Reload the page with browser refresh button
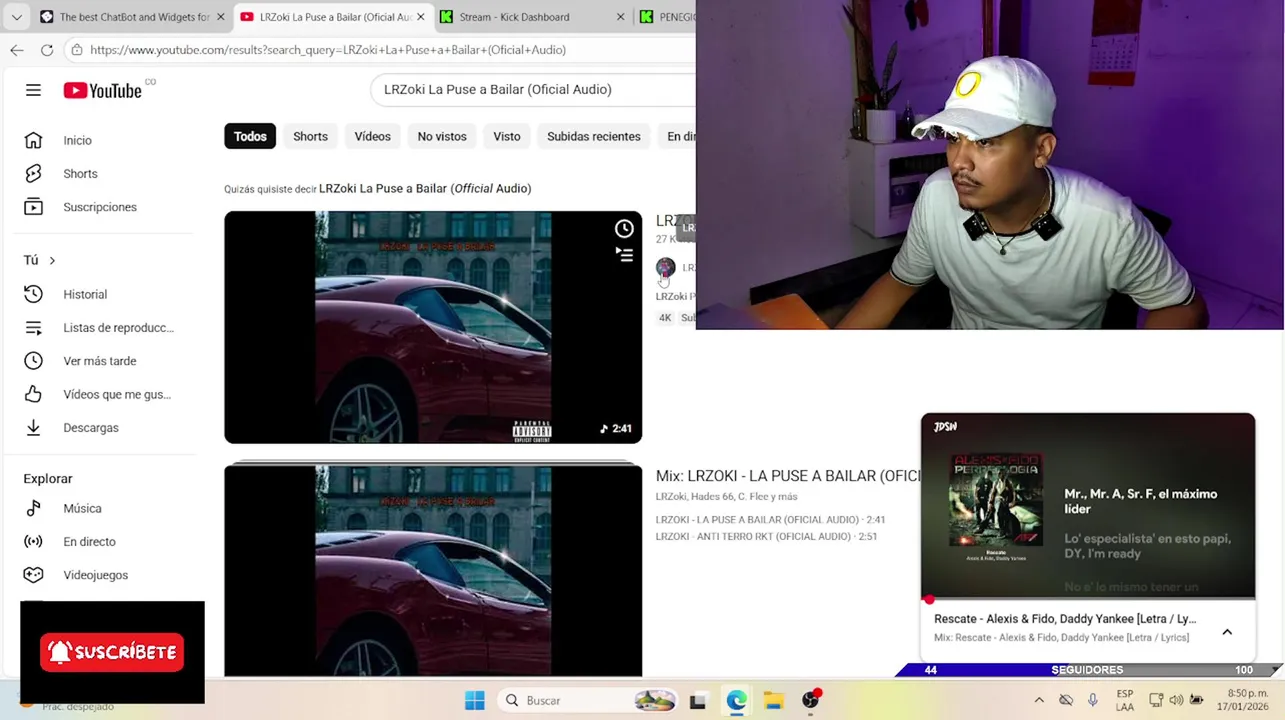The height and width of the screenshot is (720, 1285). pos(47,50)
